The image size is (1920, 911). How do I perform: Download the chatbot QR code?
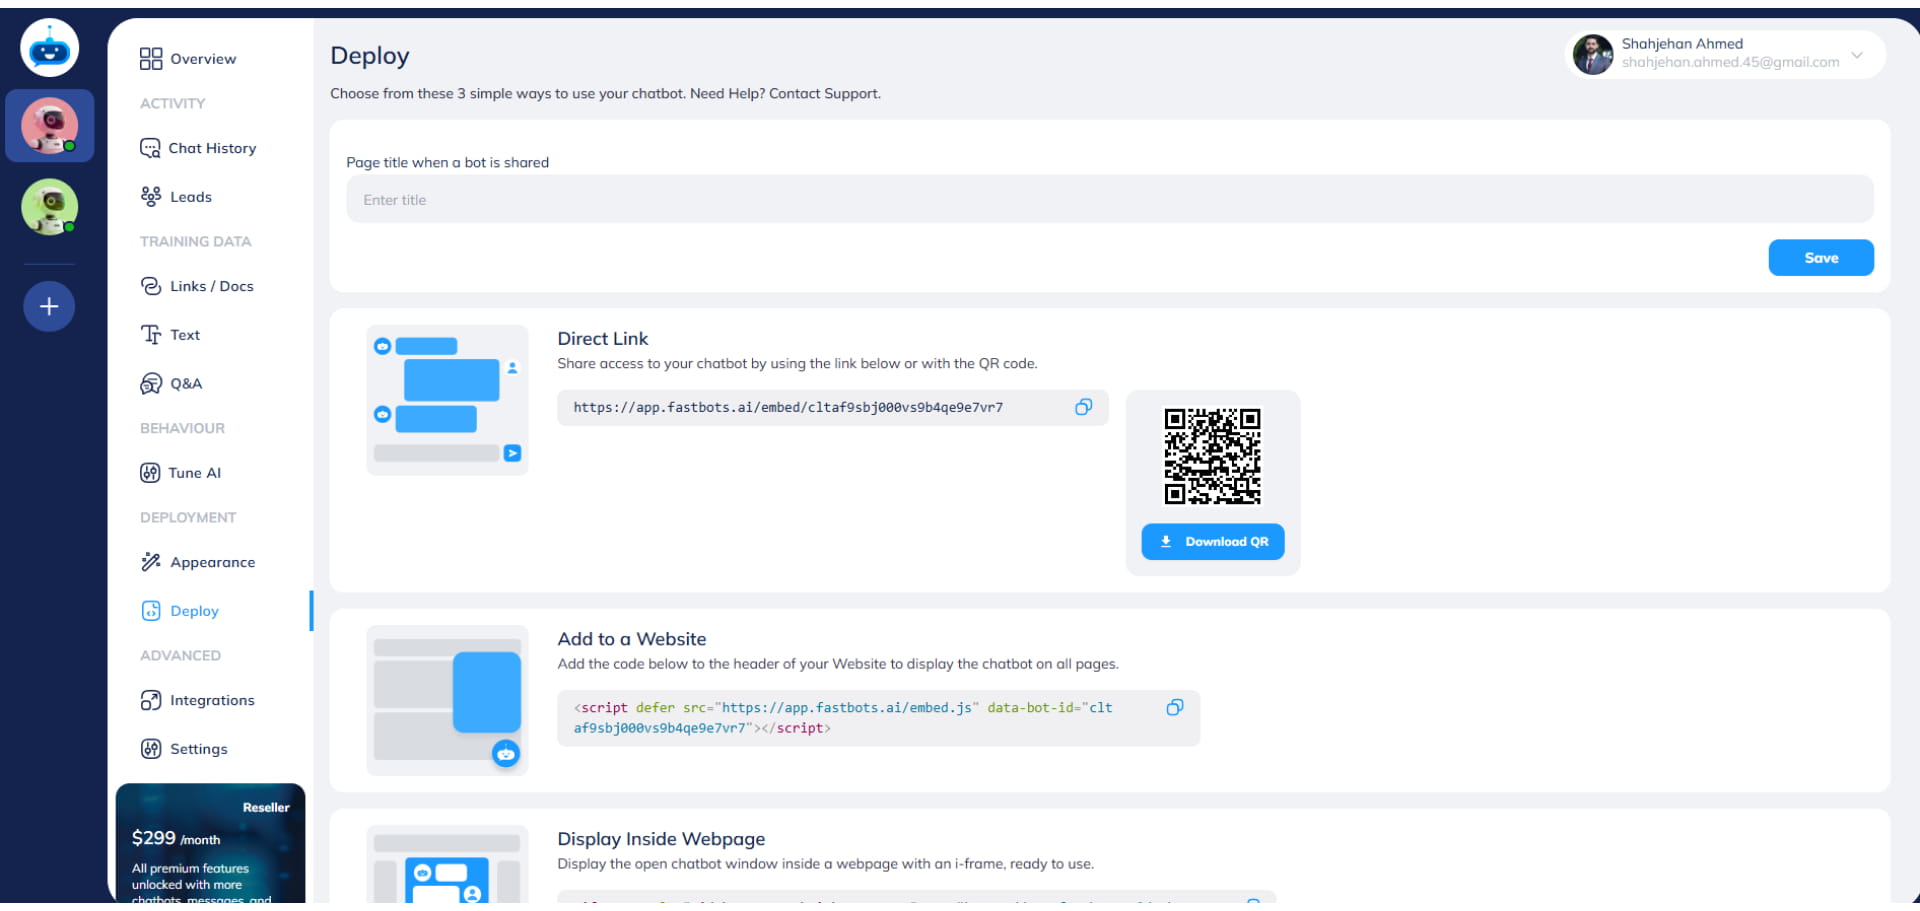coord(1212,541)
